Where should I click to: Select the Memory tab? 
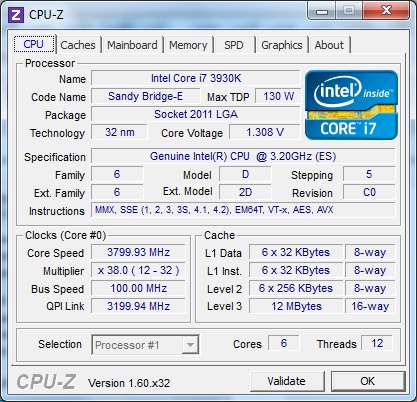pos(188,45)
